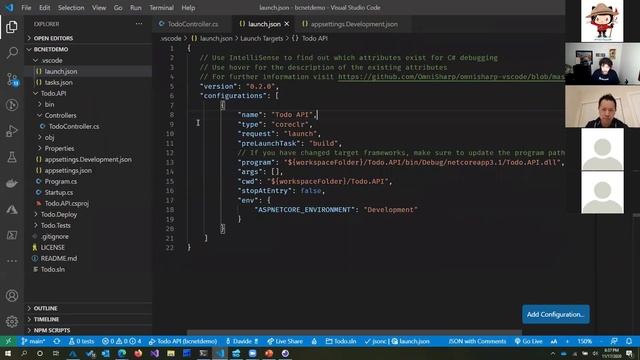Open the Source Control view

click(12, 79)
